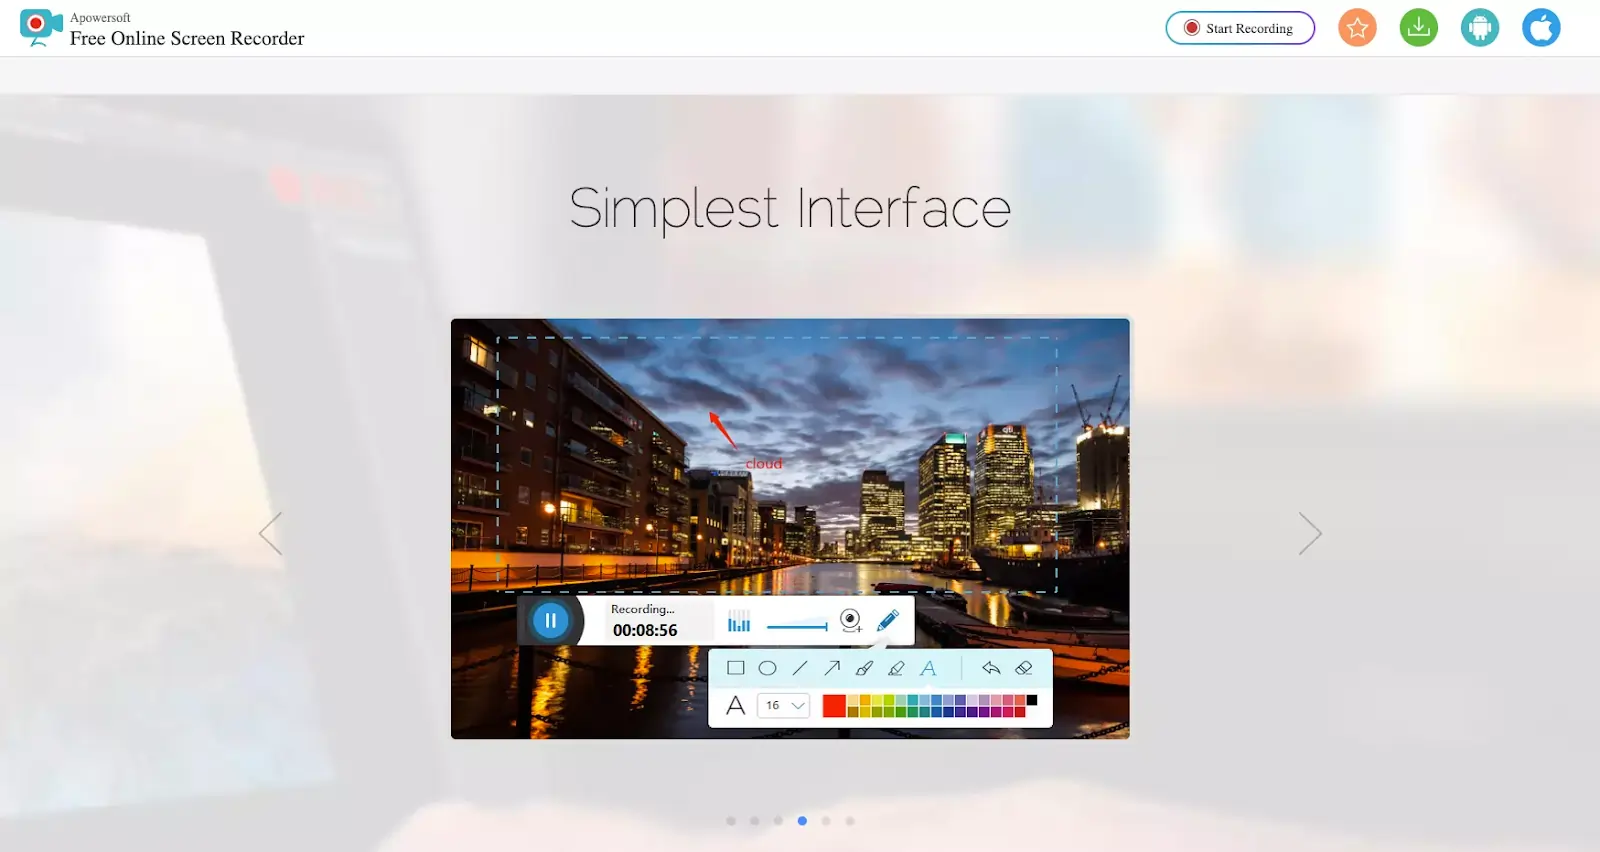Click the orange star rating icon
The image size is (1600, 852).
(x=1357, y=28)
